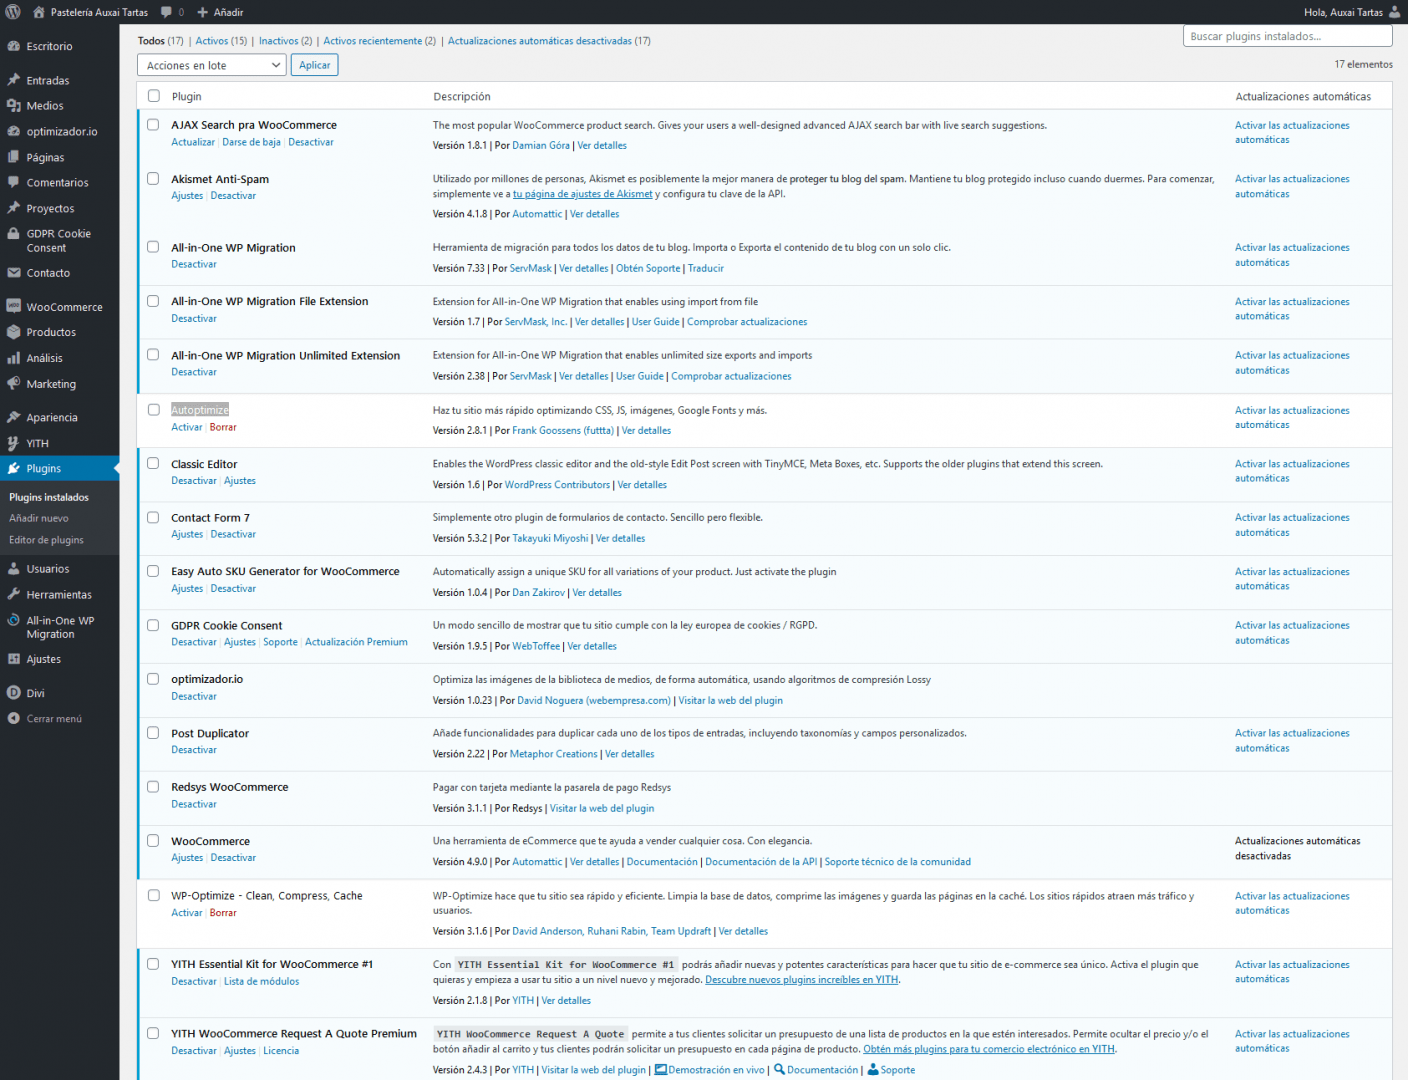Open Ajustes for Contact Form 7
This screenshot has width=1408, height=1080.
click(x=187, y=535)
